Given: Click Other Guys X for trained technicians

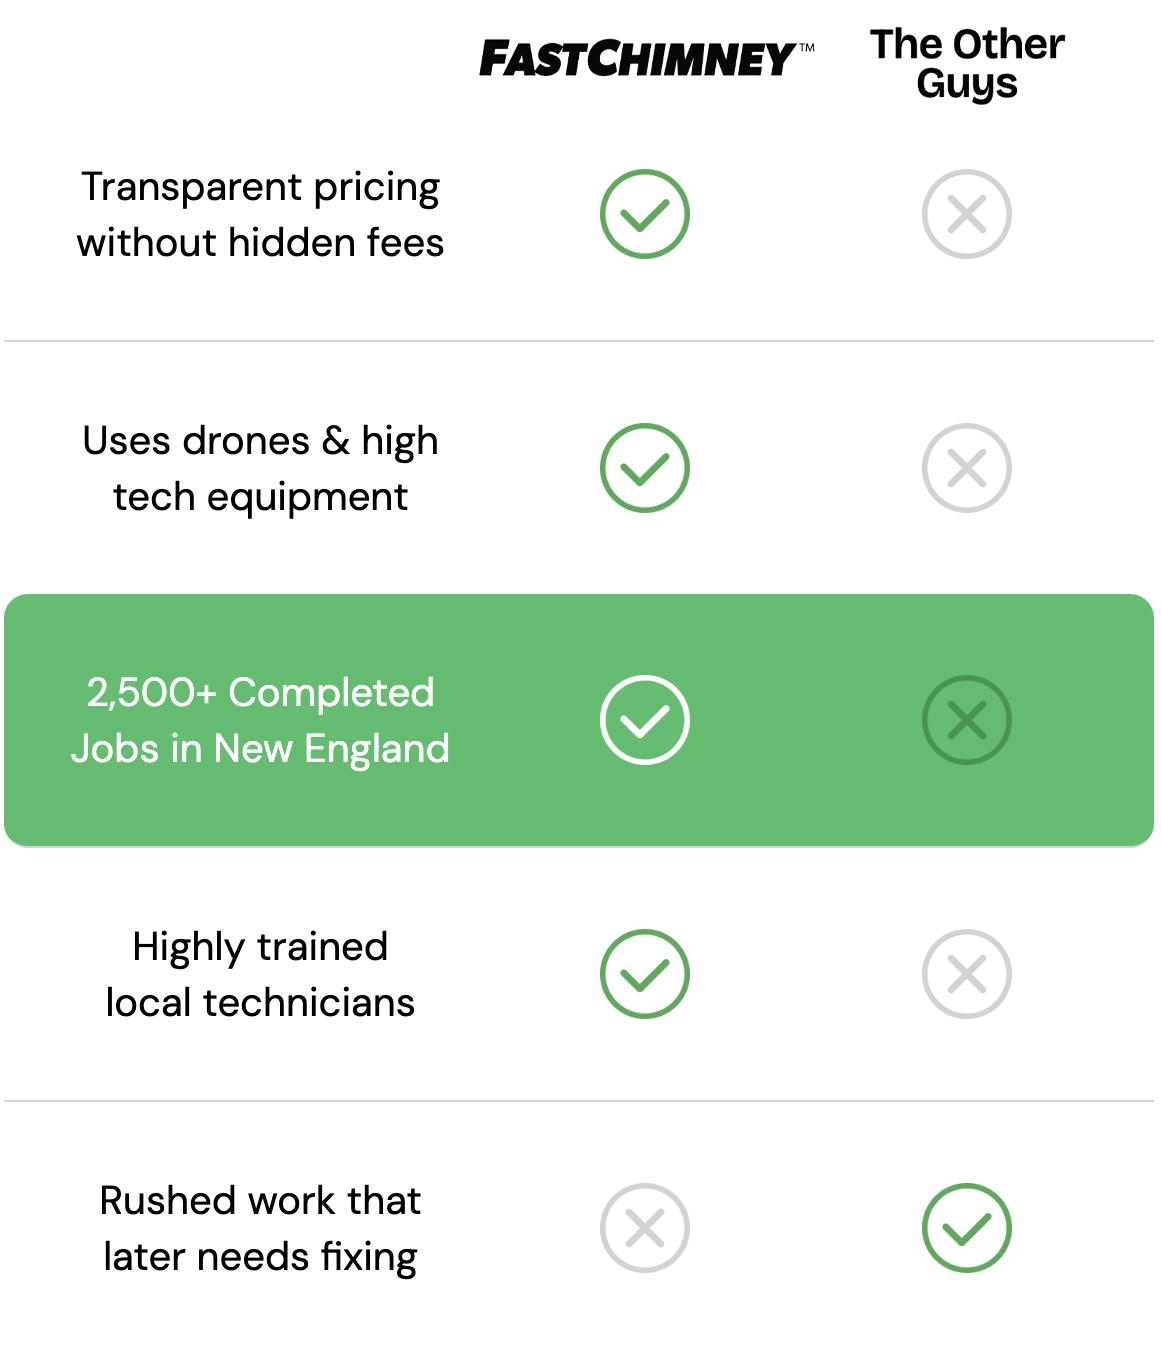Looking at the screenshot, I should click(x=967, y=974).
